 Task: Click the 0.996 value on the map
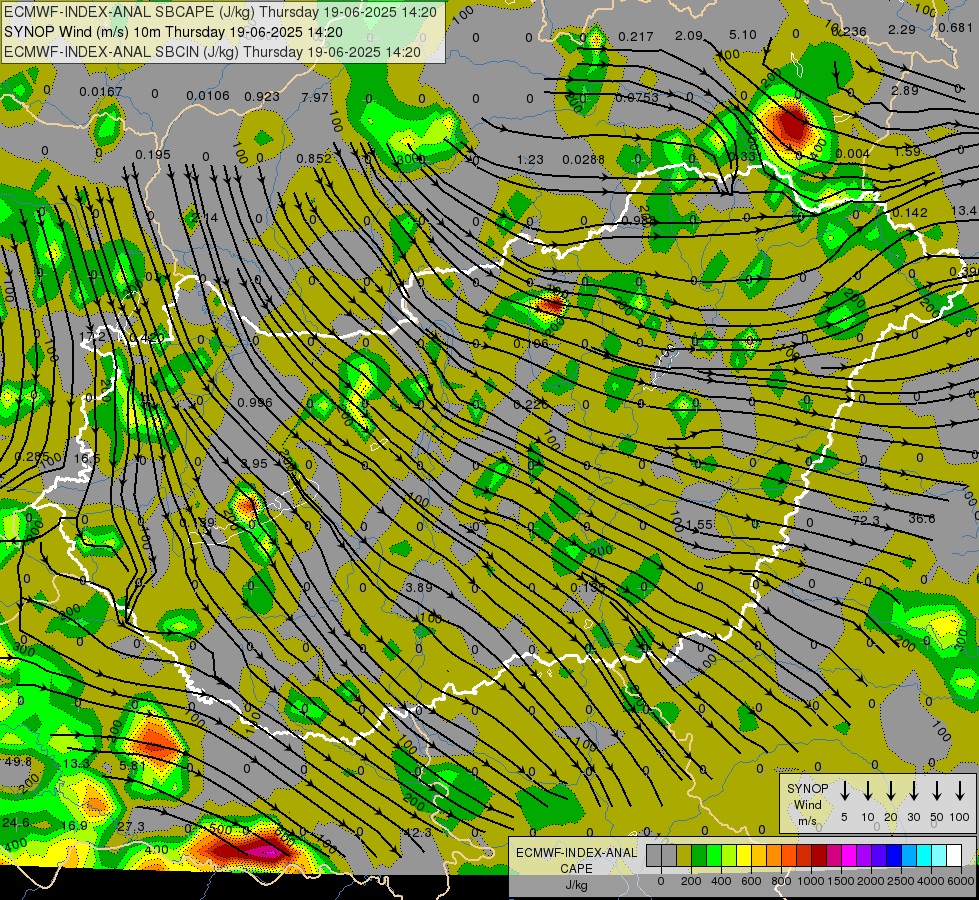255,403
